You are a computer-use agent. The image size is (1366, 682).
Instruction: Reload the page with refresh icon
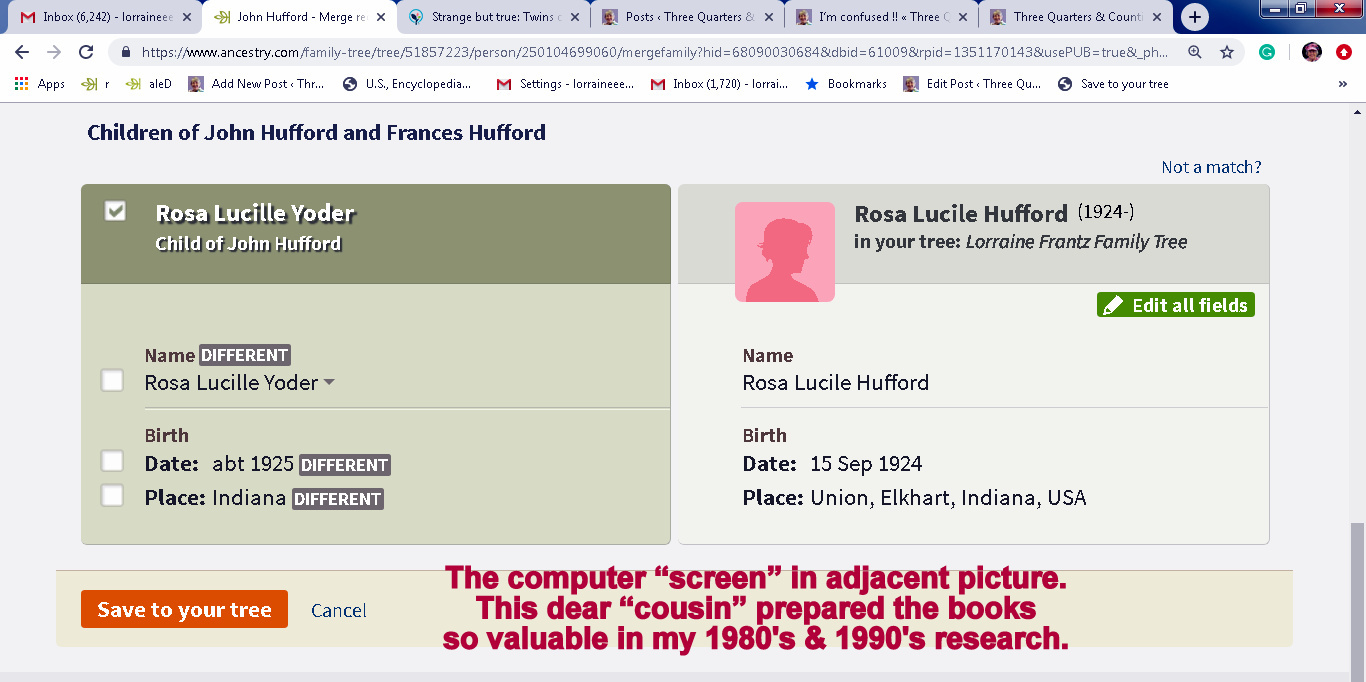pyautogui.click(x=86, y=53)
